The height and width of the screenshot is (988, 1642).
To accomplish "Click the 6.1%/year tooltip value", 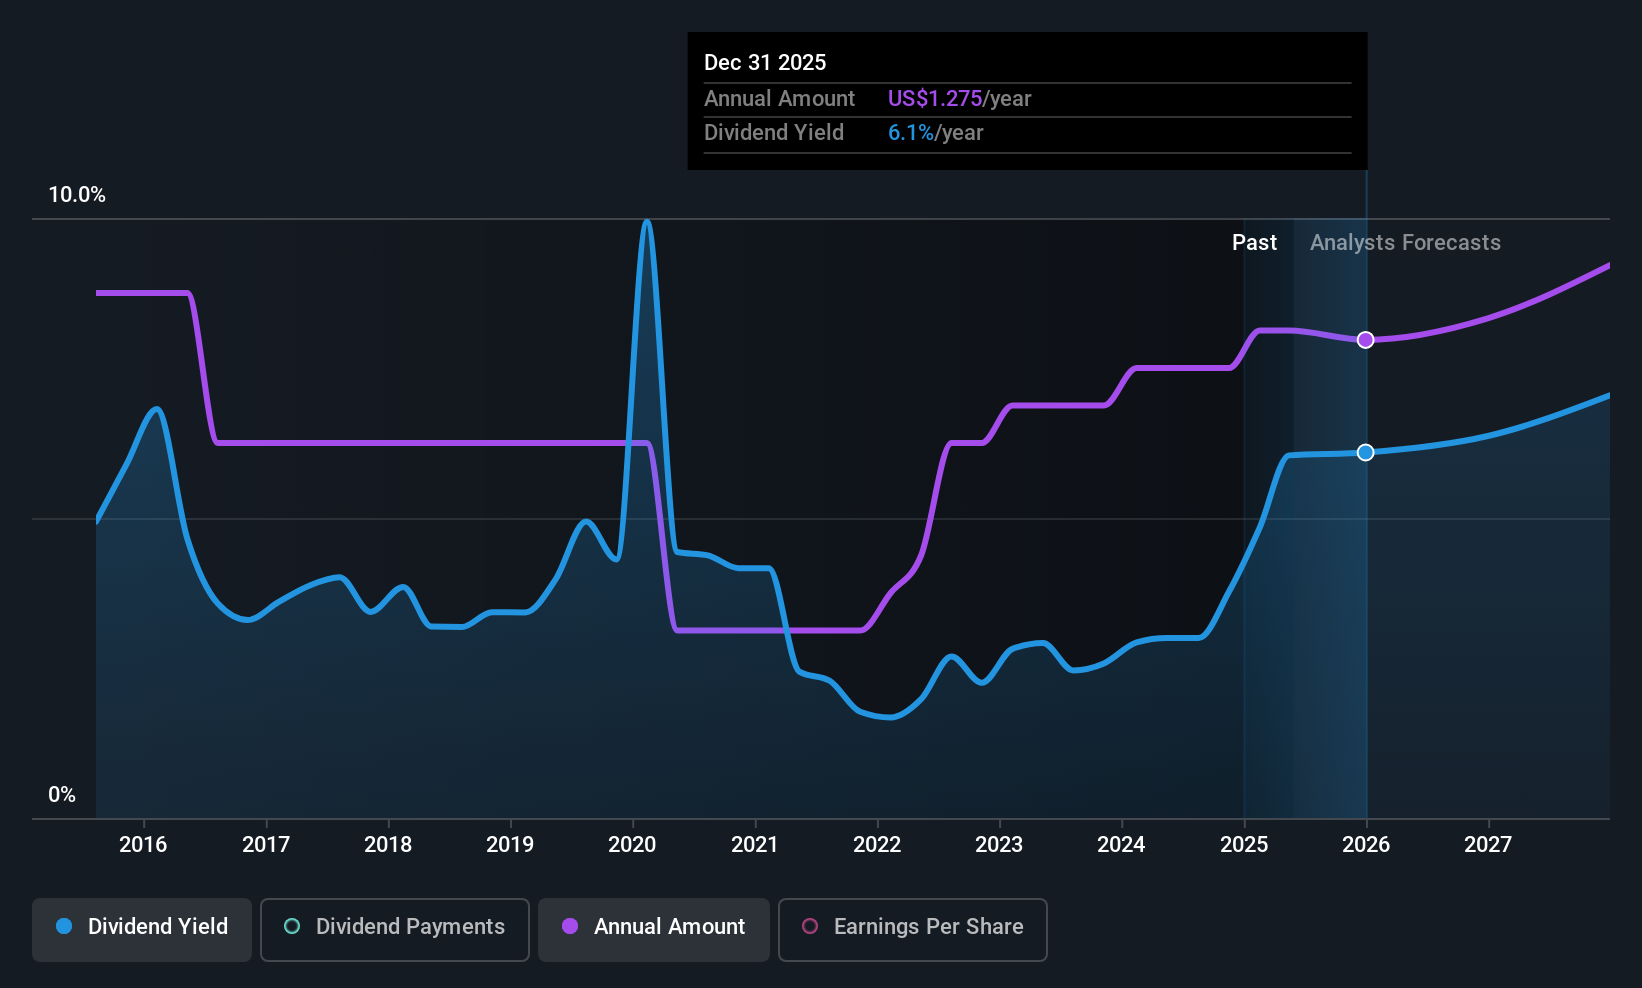I will [x=935, y=133].
